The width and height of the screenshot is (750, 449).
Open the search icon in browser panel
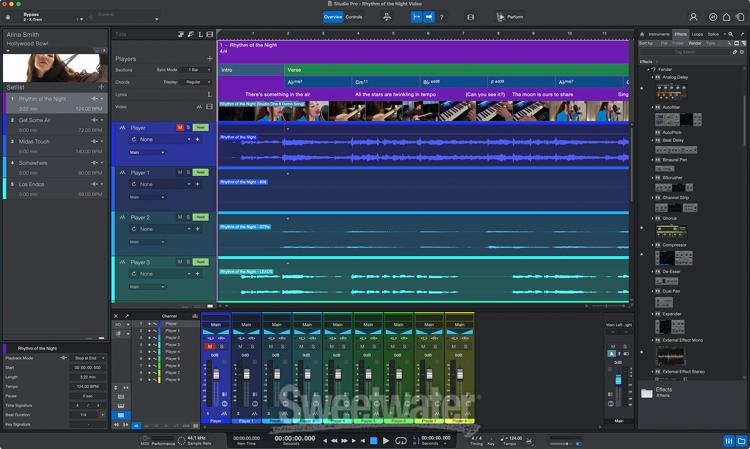coord(731,34)
